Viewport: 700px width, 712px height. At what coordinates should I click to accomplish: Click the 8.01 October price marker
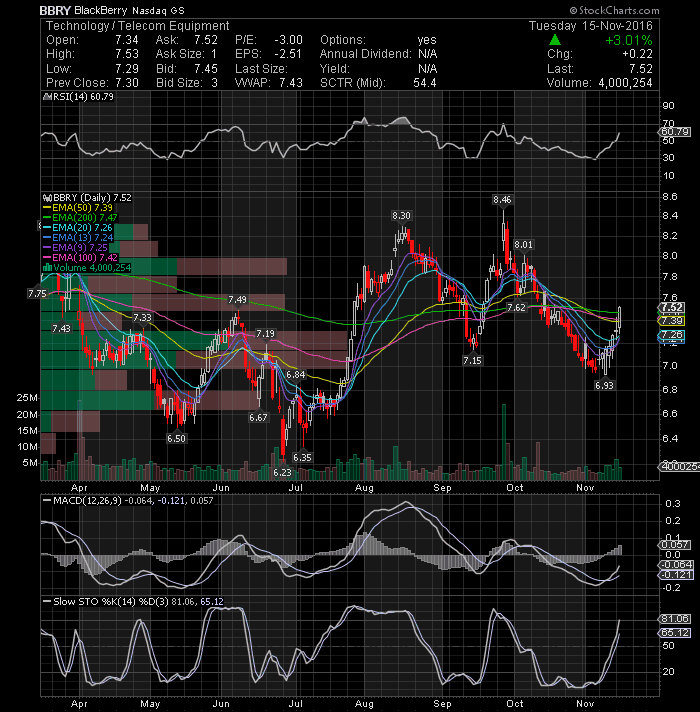pos(523,245)
